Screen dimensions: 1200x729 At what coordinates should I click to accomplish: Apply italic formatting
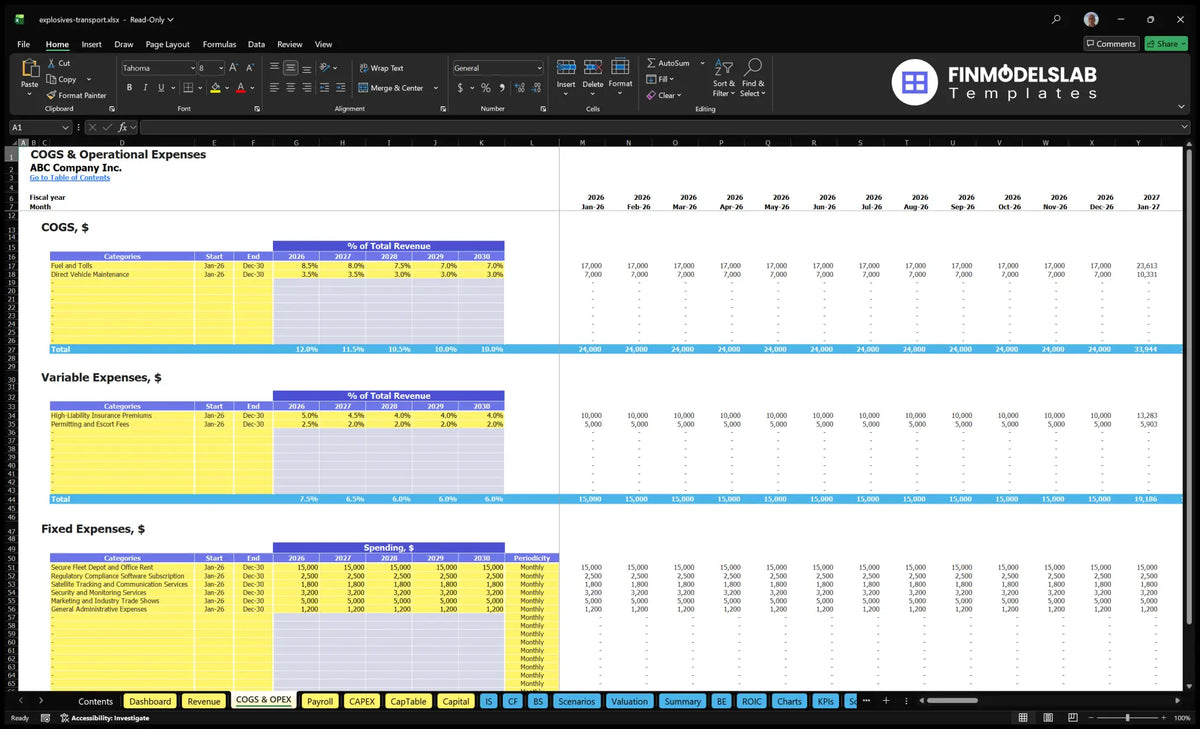[144, 88]
